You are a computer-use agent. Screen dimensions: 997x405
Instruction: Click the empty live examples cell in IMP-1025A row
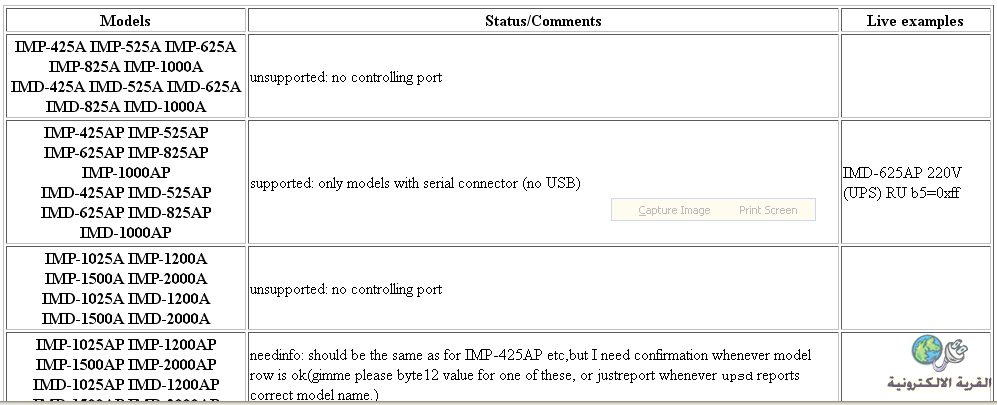tap(916, 289)
